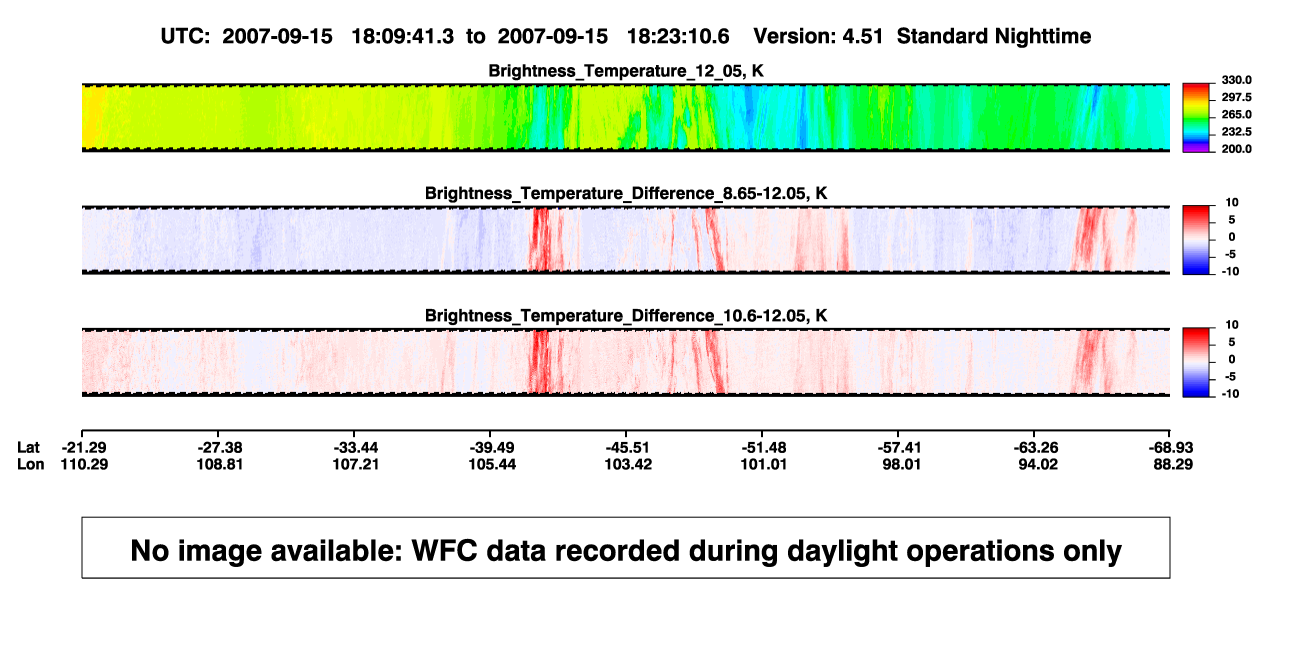Select the Brightness_Temperature_12_05 image strip
This screenshot has height=667, width=1300.
pos(626,117)
